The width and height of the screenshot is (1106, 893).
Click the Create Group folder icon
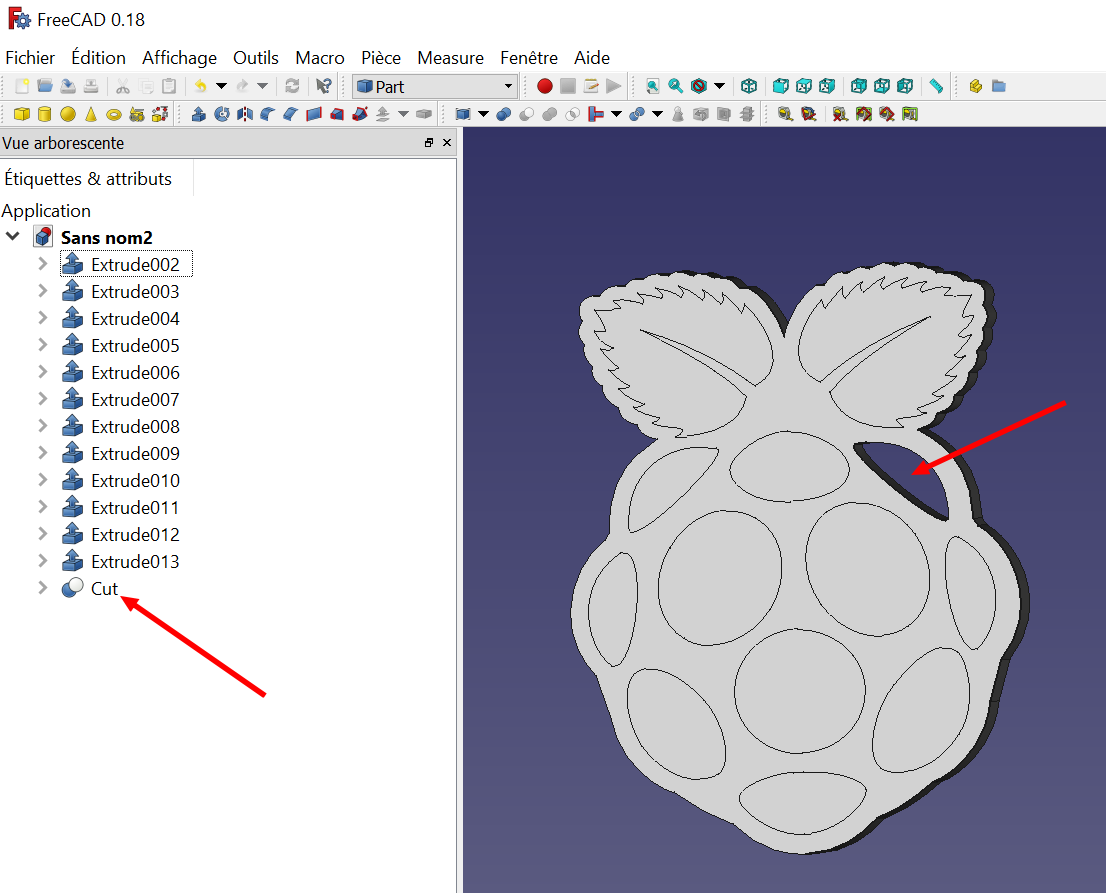pyautogui.click(x=999, y=86)
